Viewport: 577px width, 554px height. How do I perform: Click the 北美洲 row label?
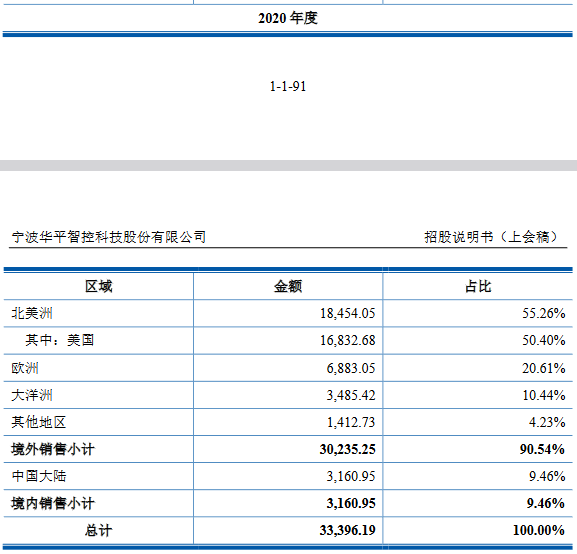(32, 313)
